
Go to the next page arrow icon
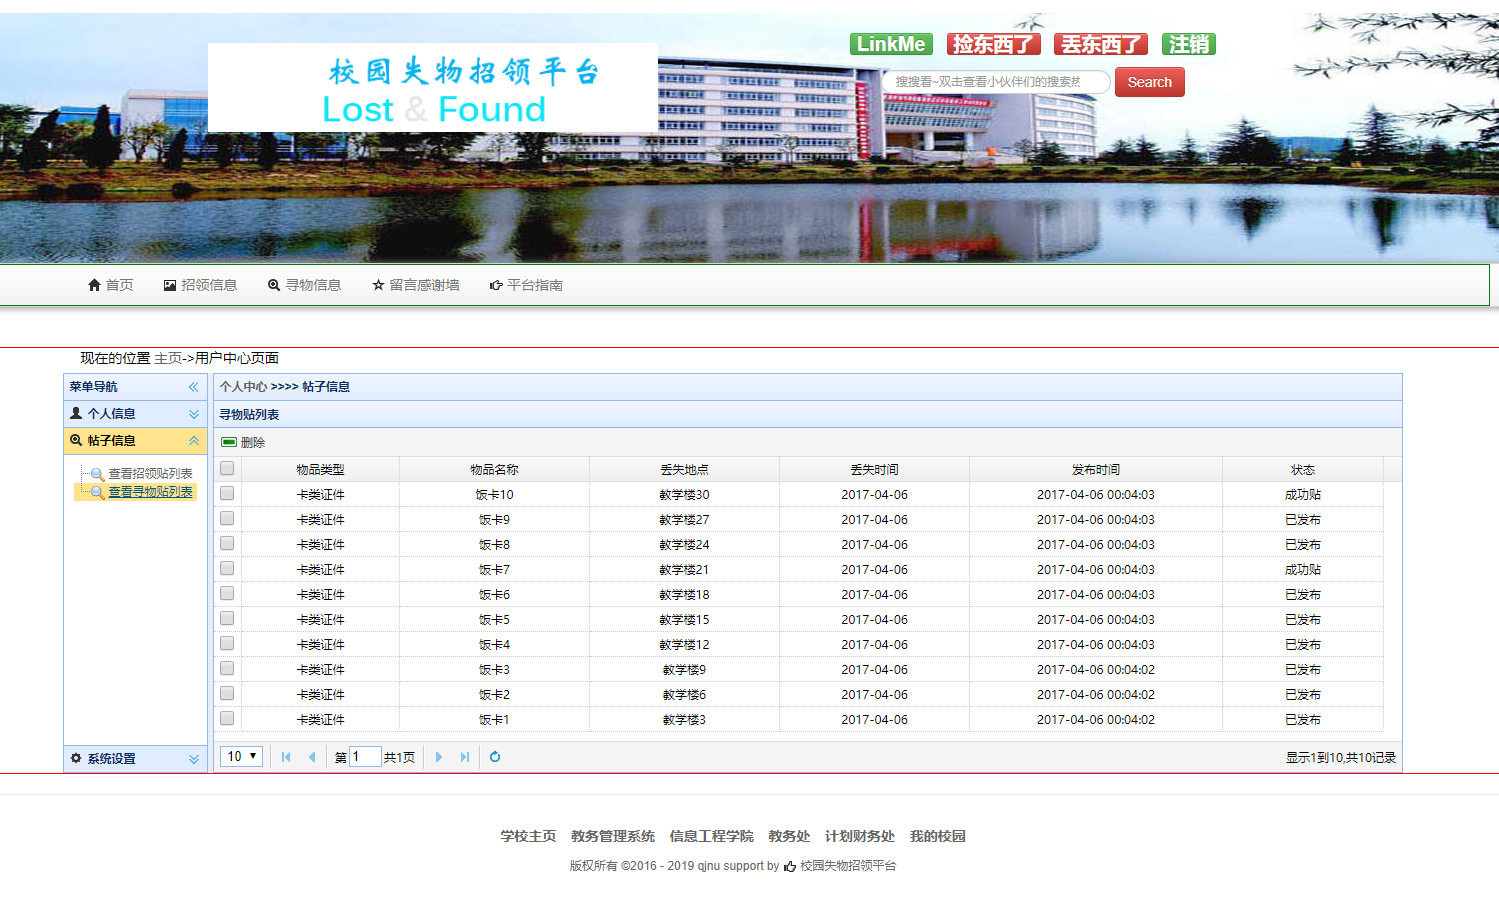439,757
